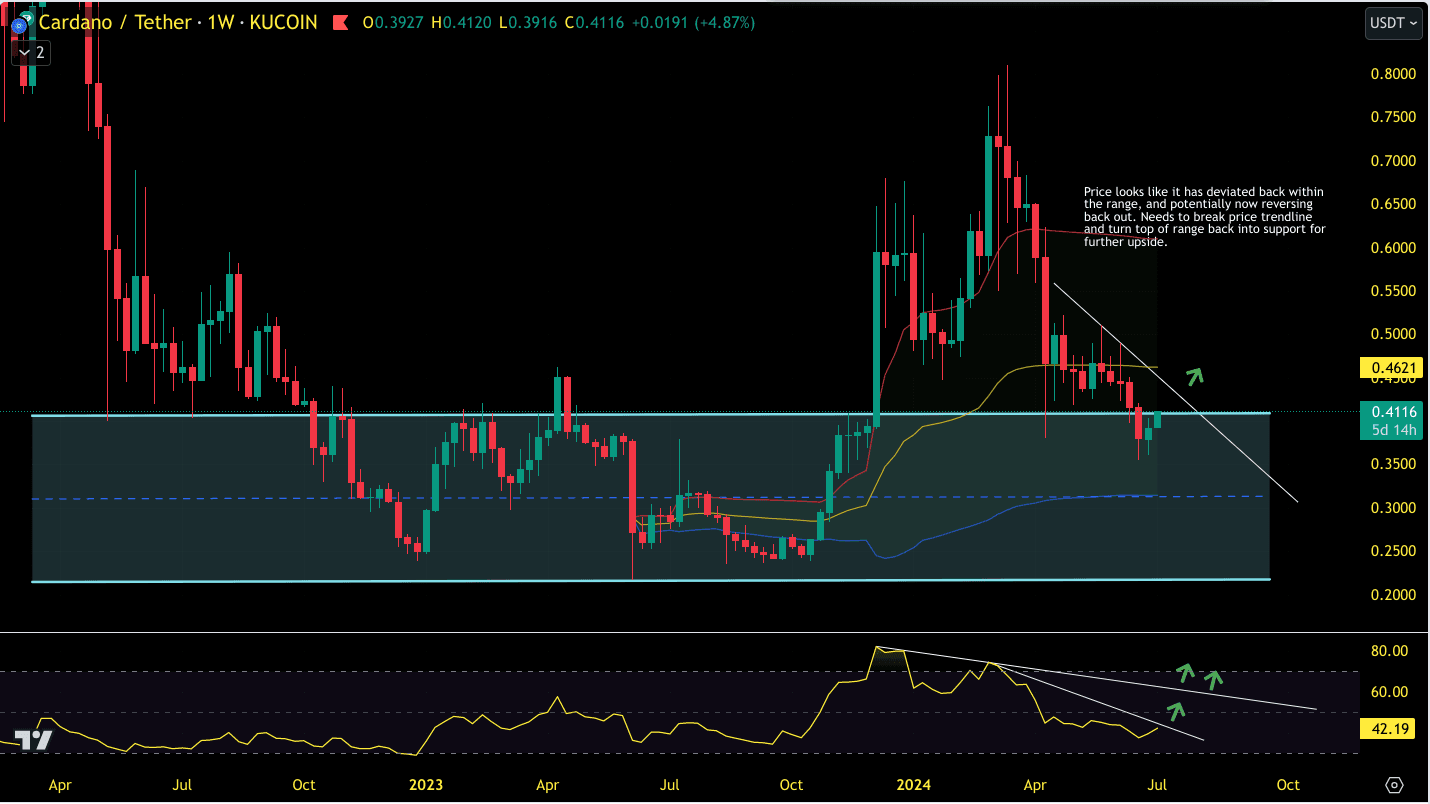The image size is (1430, 804).
Task: Click the red flag icon beside KUCOIN
Action: coord(340,22)
